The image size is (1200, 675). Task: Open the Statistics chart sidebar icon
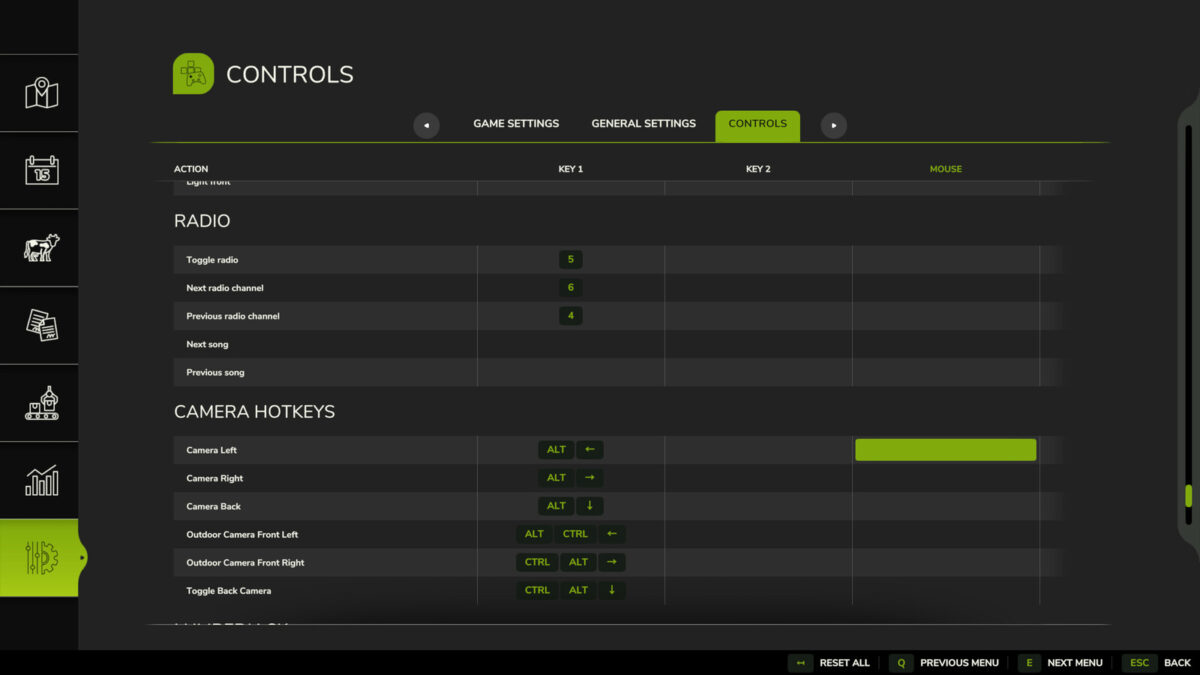point(39,480)
